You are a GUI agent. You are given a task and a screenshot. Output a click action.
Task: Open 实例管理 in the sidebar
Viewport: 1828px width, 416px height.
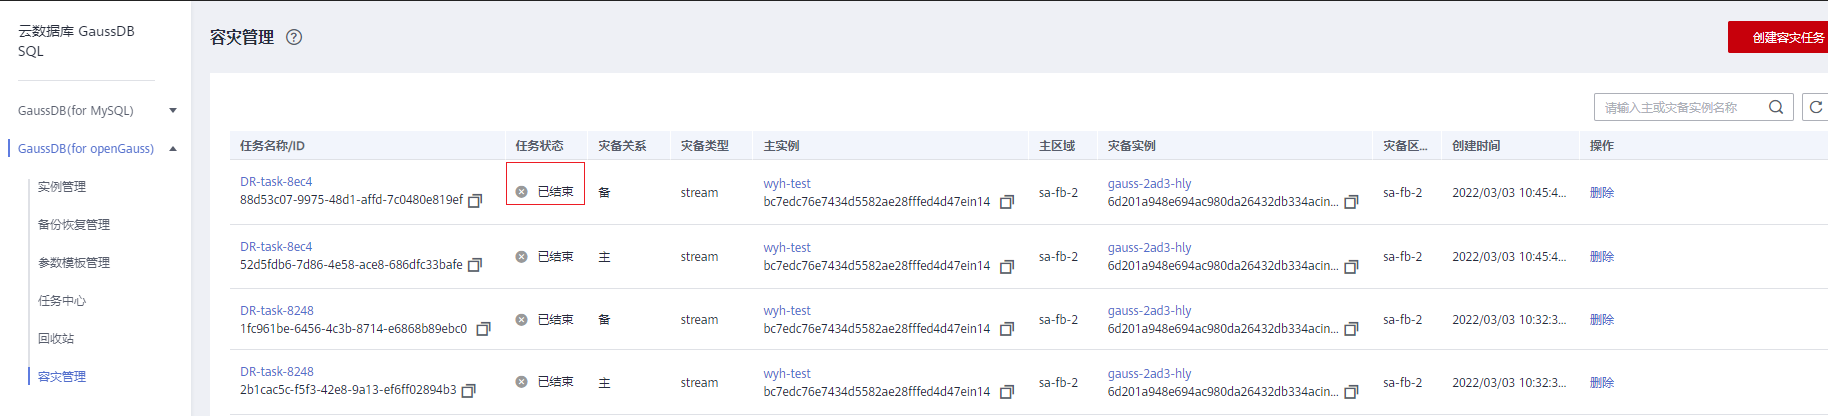(62, 187)
